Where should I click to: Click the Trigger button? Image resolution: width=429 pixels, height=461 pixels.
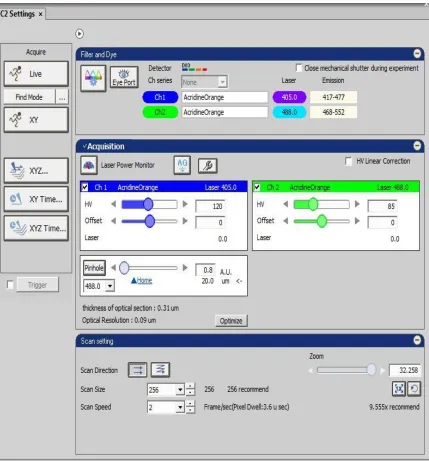pyautogui.click(x=37, y=285)
